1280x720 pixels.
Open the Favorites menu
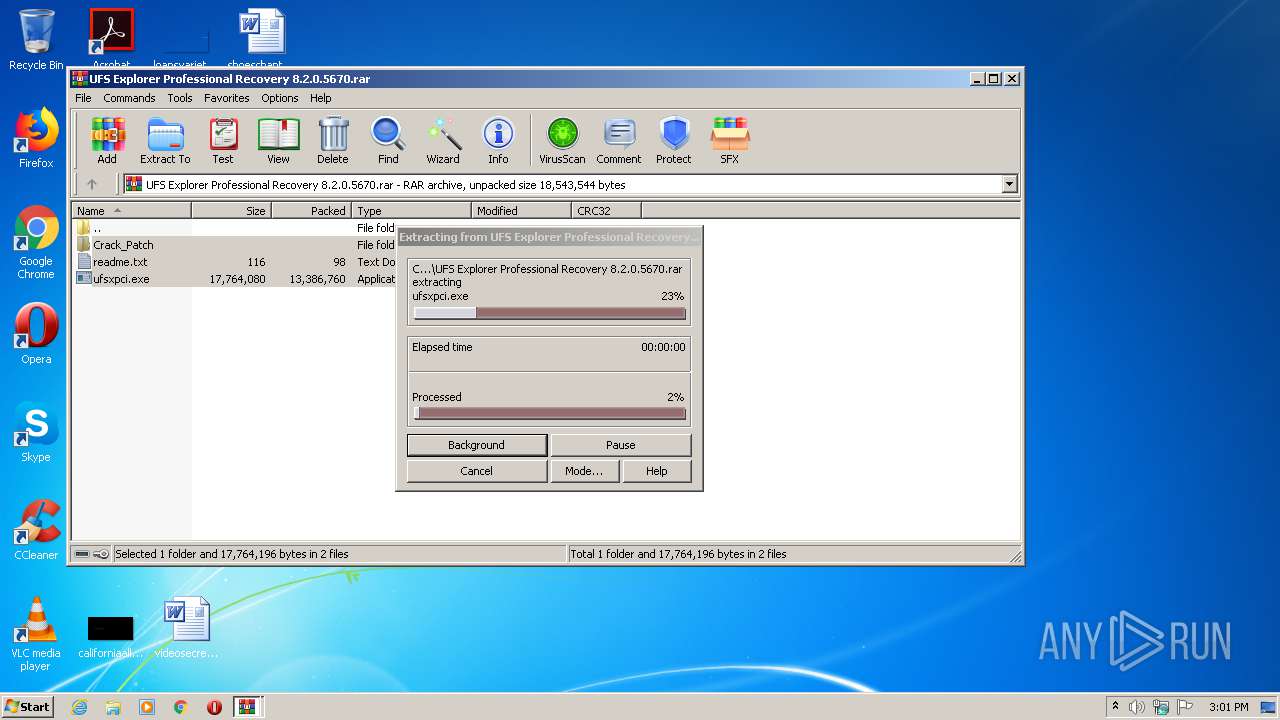coord(227,98)
